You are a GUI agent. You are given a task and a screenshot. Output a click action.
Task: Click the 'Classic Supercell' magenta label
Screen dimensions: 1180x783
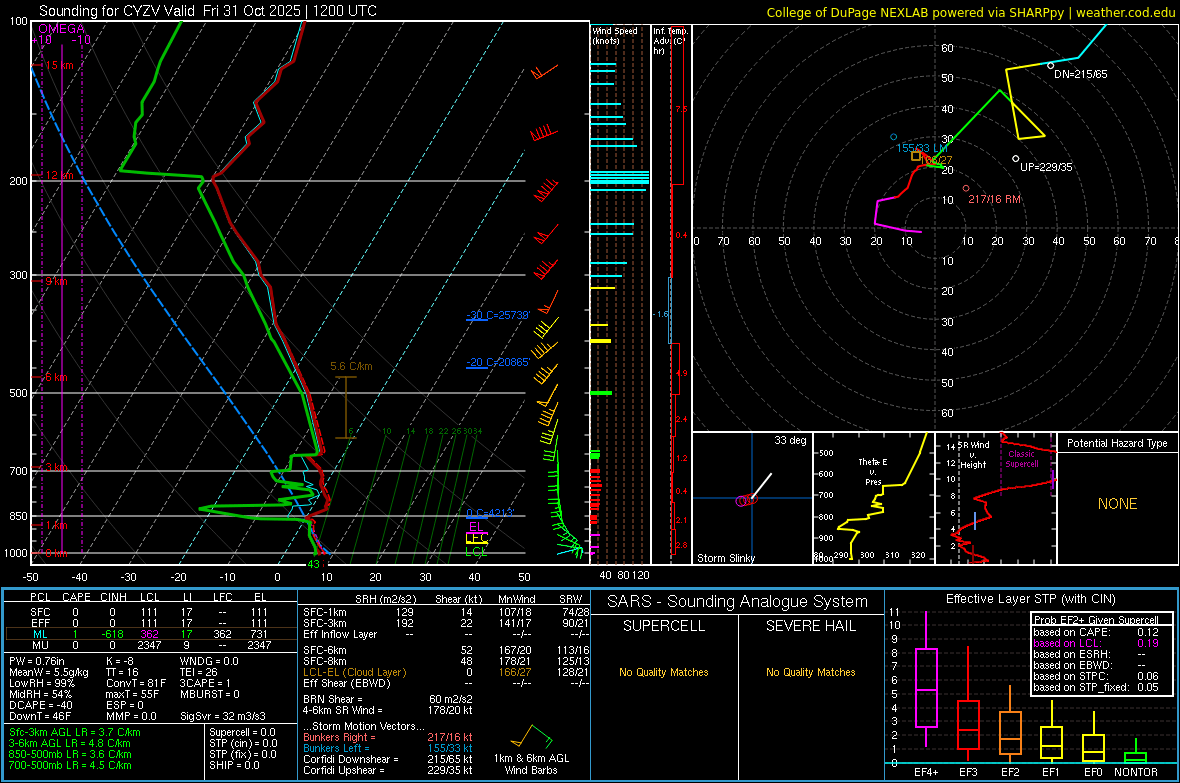click(x=1022, y=459)
